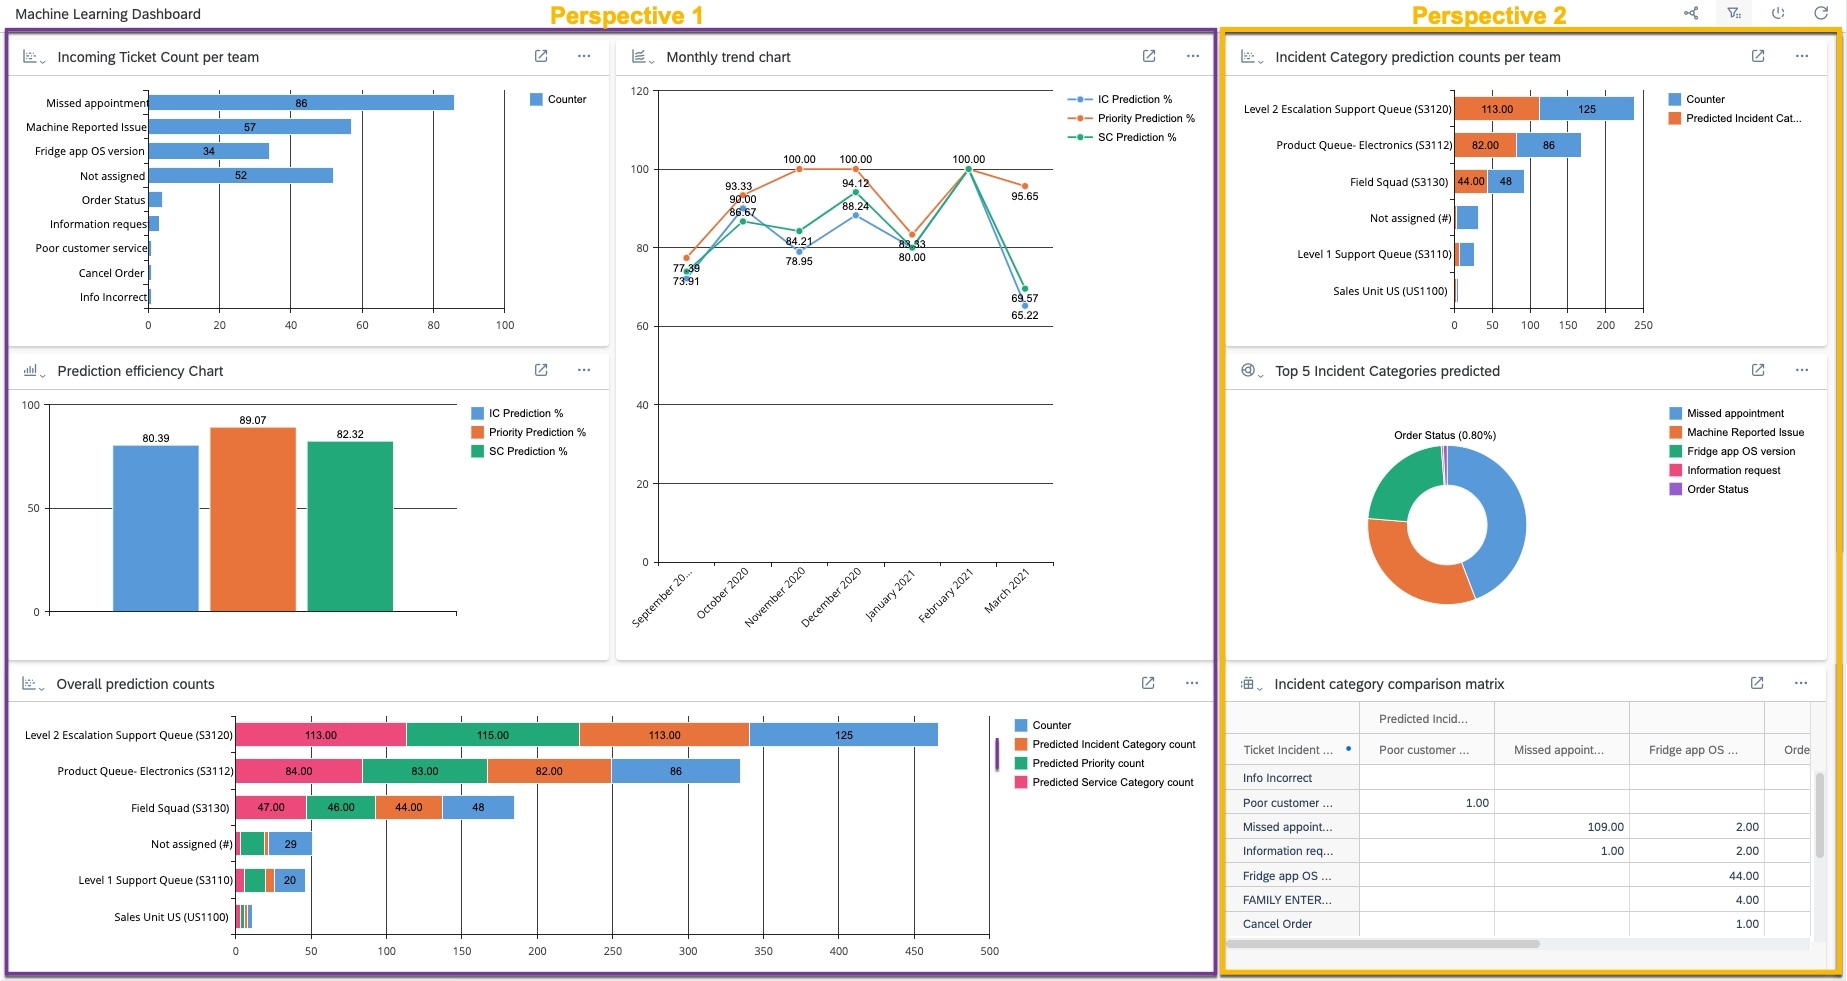1847x981 pixels.
Task: Toggle IC Prediction % series in Monthly trend legend
Action: pos(1120,99)
